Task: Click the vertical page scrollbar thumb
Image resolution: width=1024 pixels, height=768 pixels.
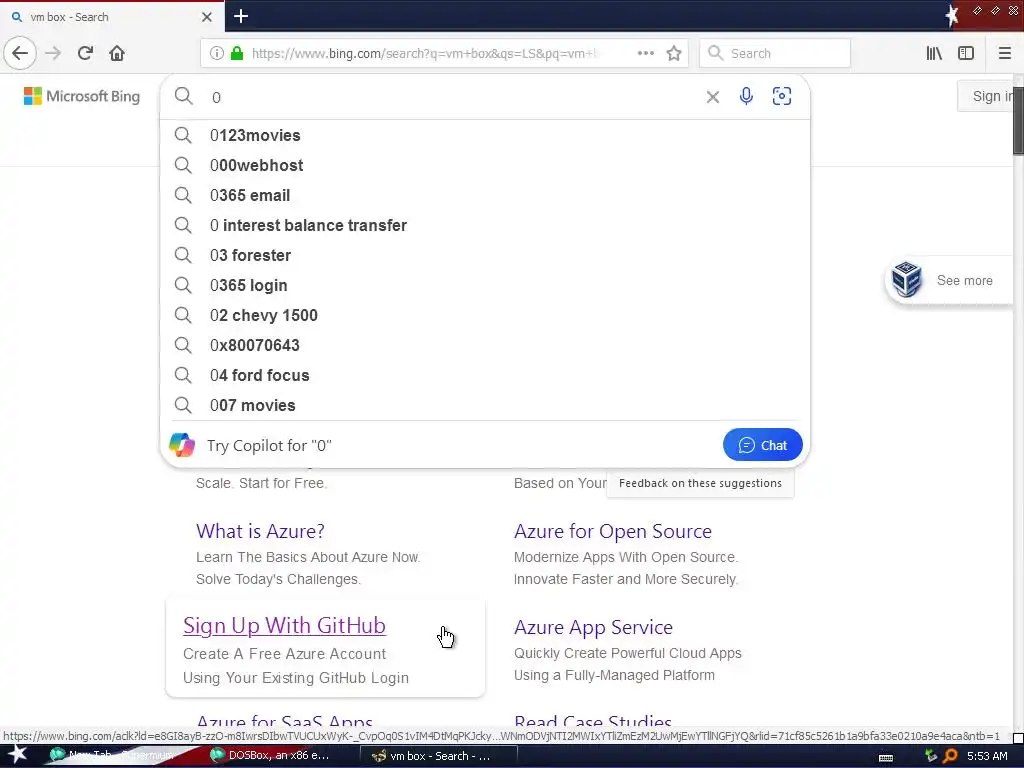Action: pos(1018,121)
